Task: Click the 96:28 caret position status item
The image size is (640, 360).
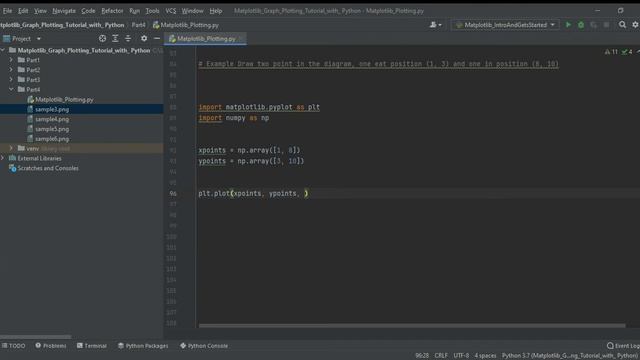Action: coord(422,356)
